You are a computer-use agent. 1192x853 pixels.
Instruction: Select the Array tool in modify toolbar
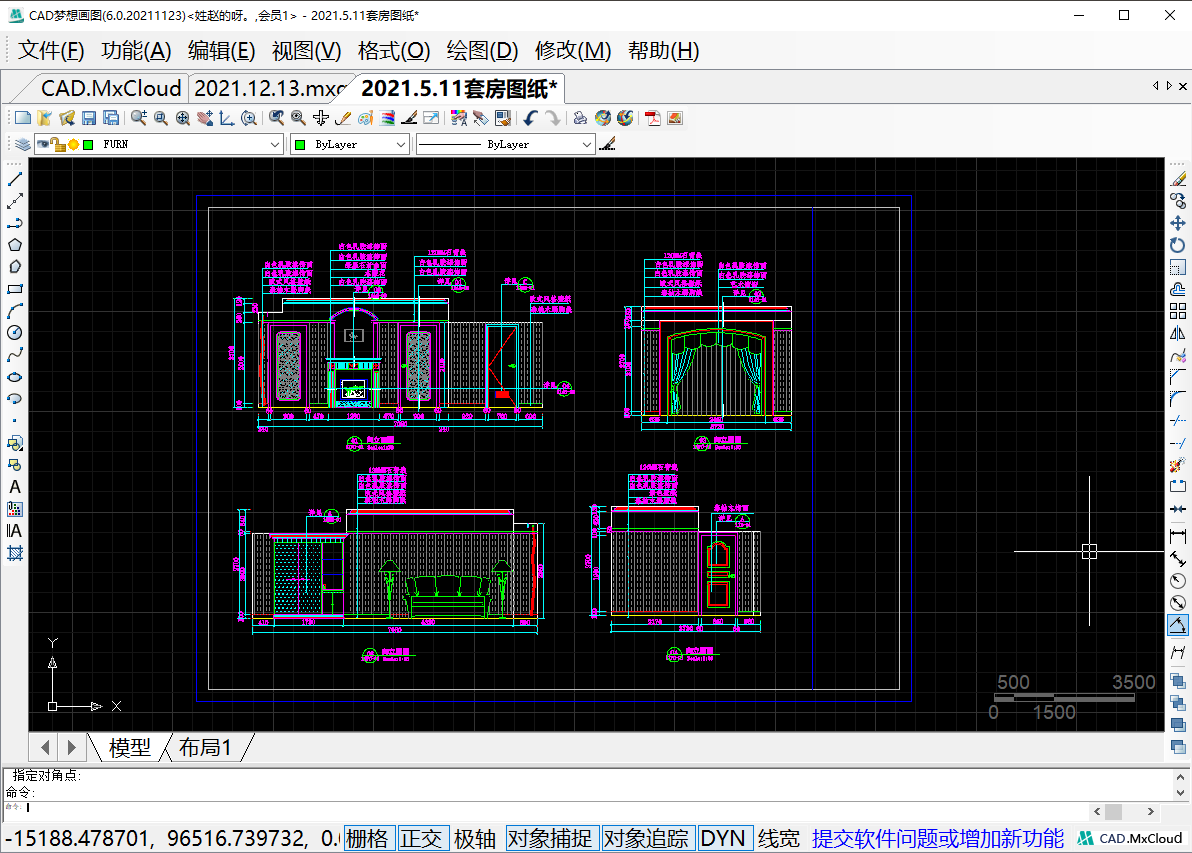1178,311
